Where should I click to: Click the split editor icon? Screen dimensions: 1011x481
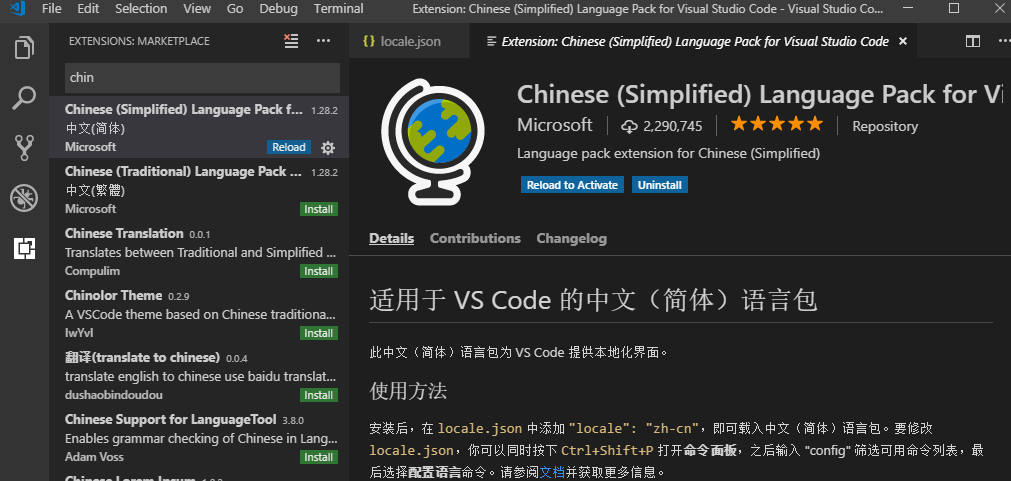pos(972,41)
